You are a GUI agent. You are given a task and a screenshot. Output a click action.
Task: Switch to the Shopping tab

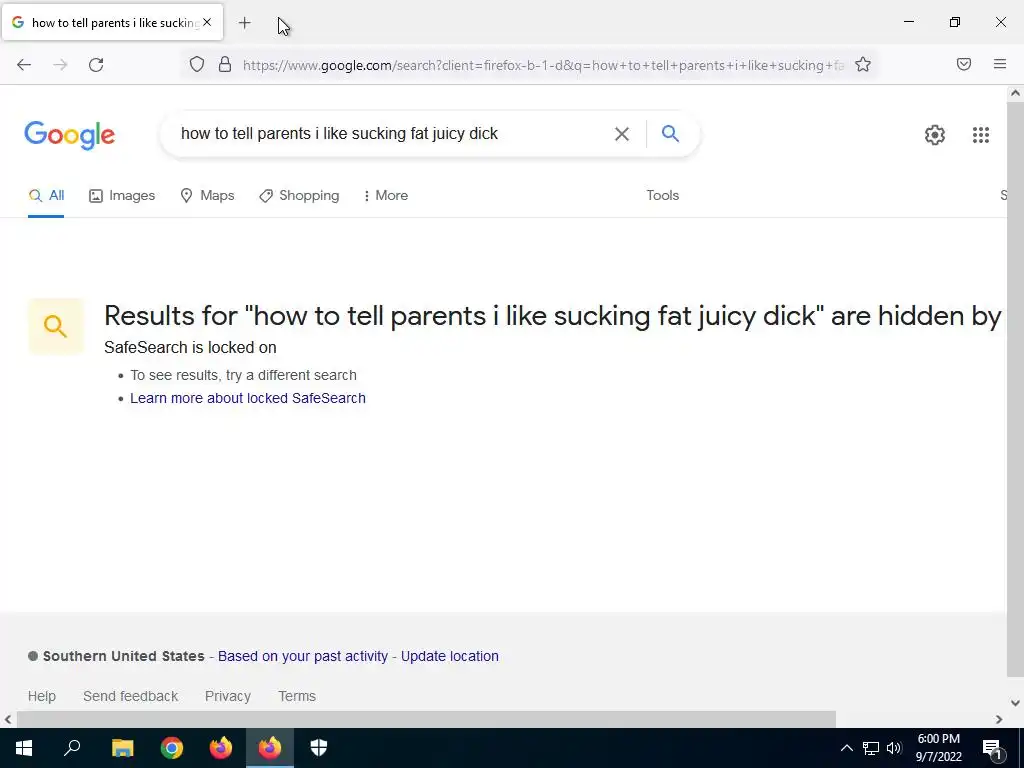point(299,195)
